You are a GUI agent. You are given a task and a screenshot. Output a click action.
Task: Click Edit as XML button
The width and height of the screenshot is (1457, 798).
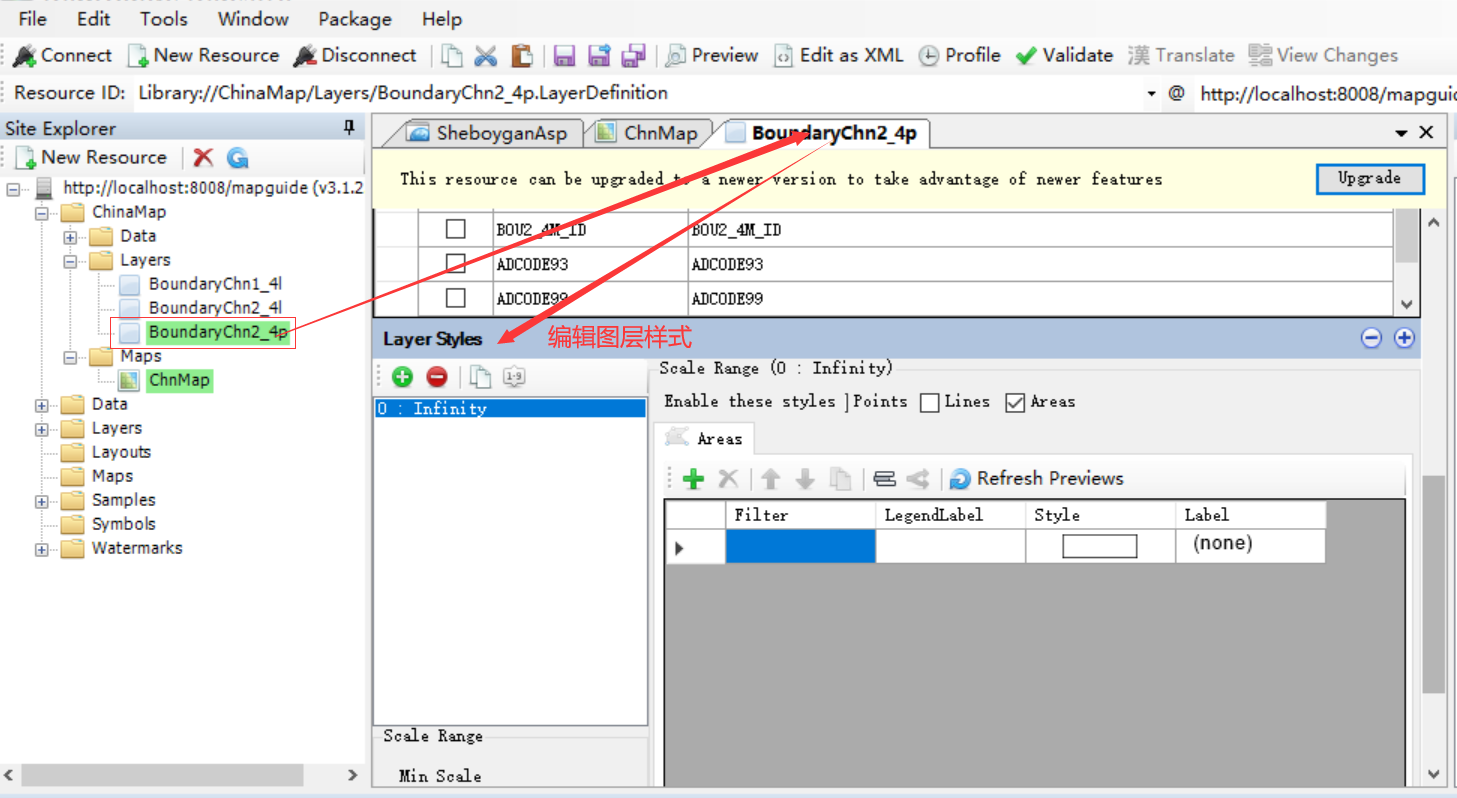pyautogui.click(x=839, y=55)
